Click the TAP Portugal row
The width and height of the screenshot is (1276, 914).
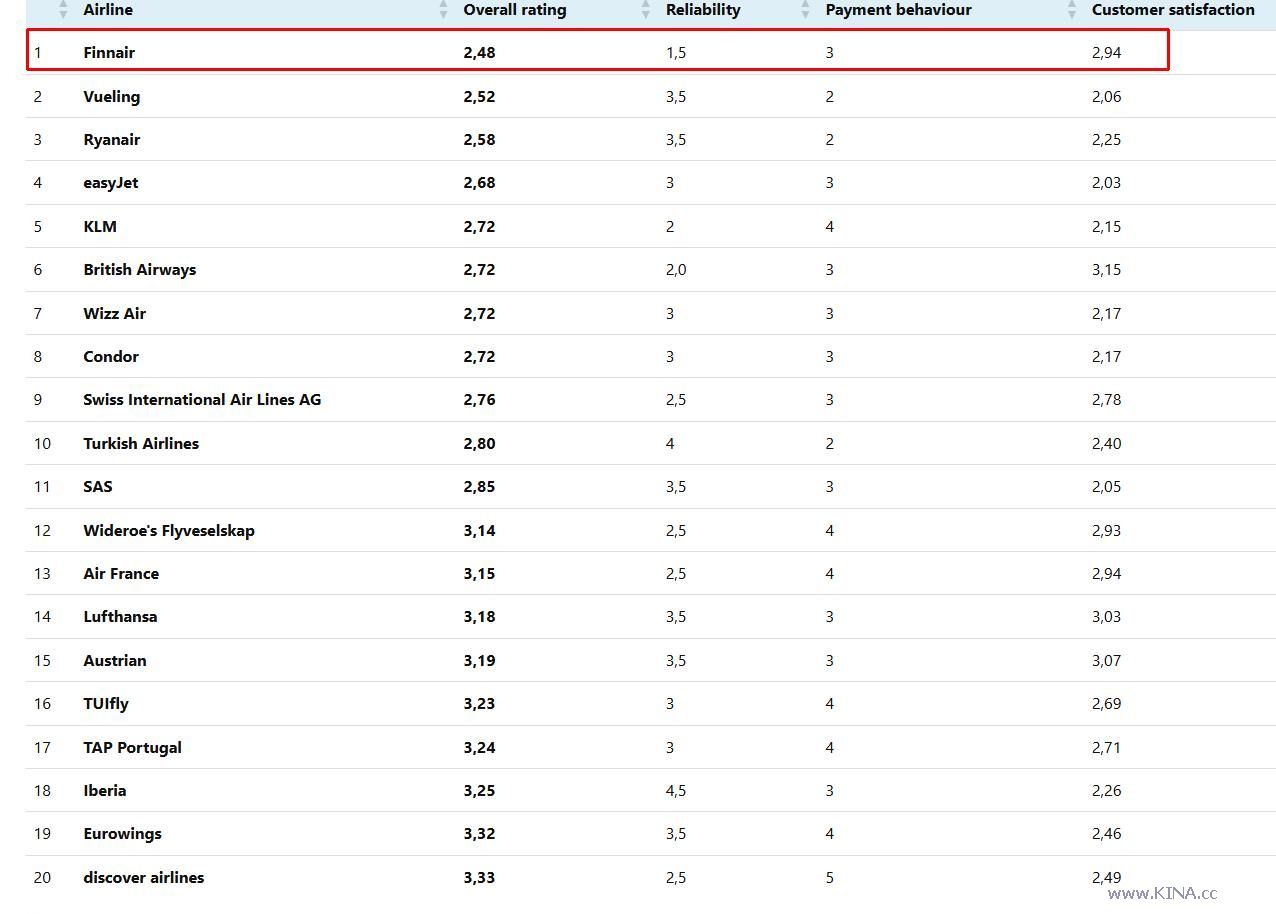click(132, 748)
